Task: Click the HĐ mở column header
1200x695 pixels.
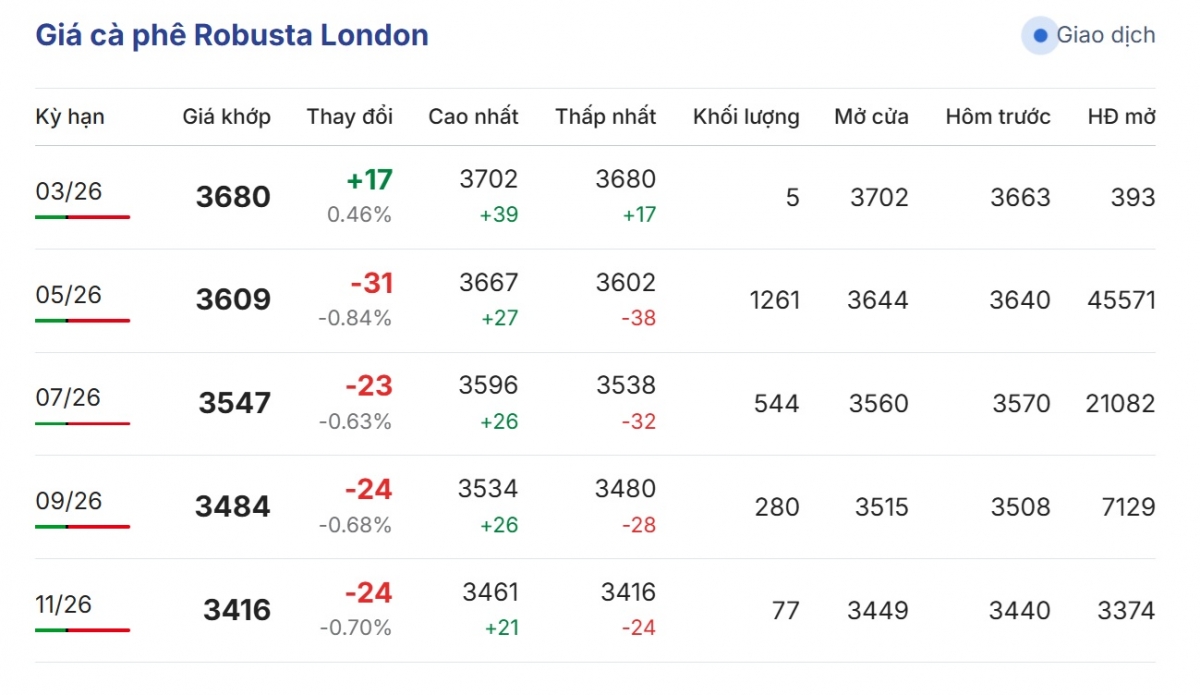Action: (1121, 117)
